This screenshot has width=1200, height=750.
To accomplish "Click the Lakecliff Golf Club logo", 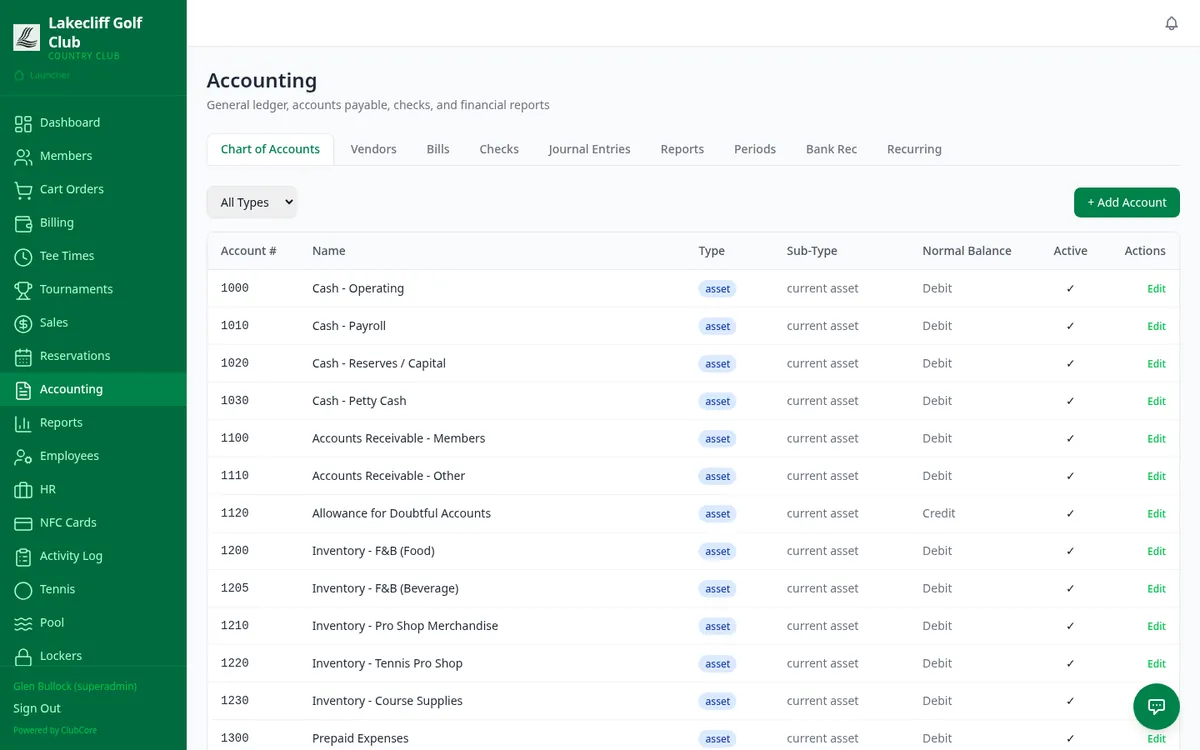I will click(27, 37).
